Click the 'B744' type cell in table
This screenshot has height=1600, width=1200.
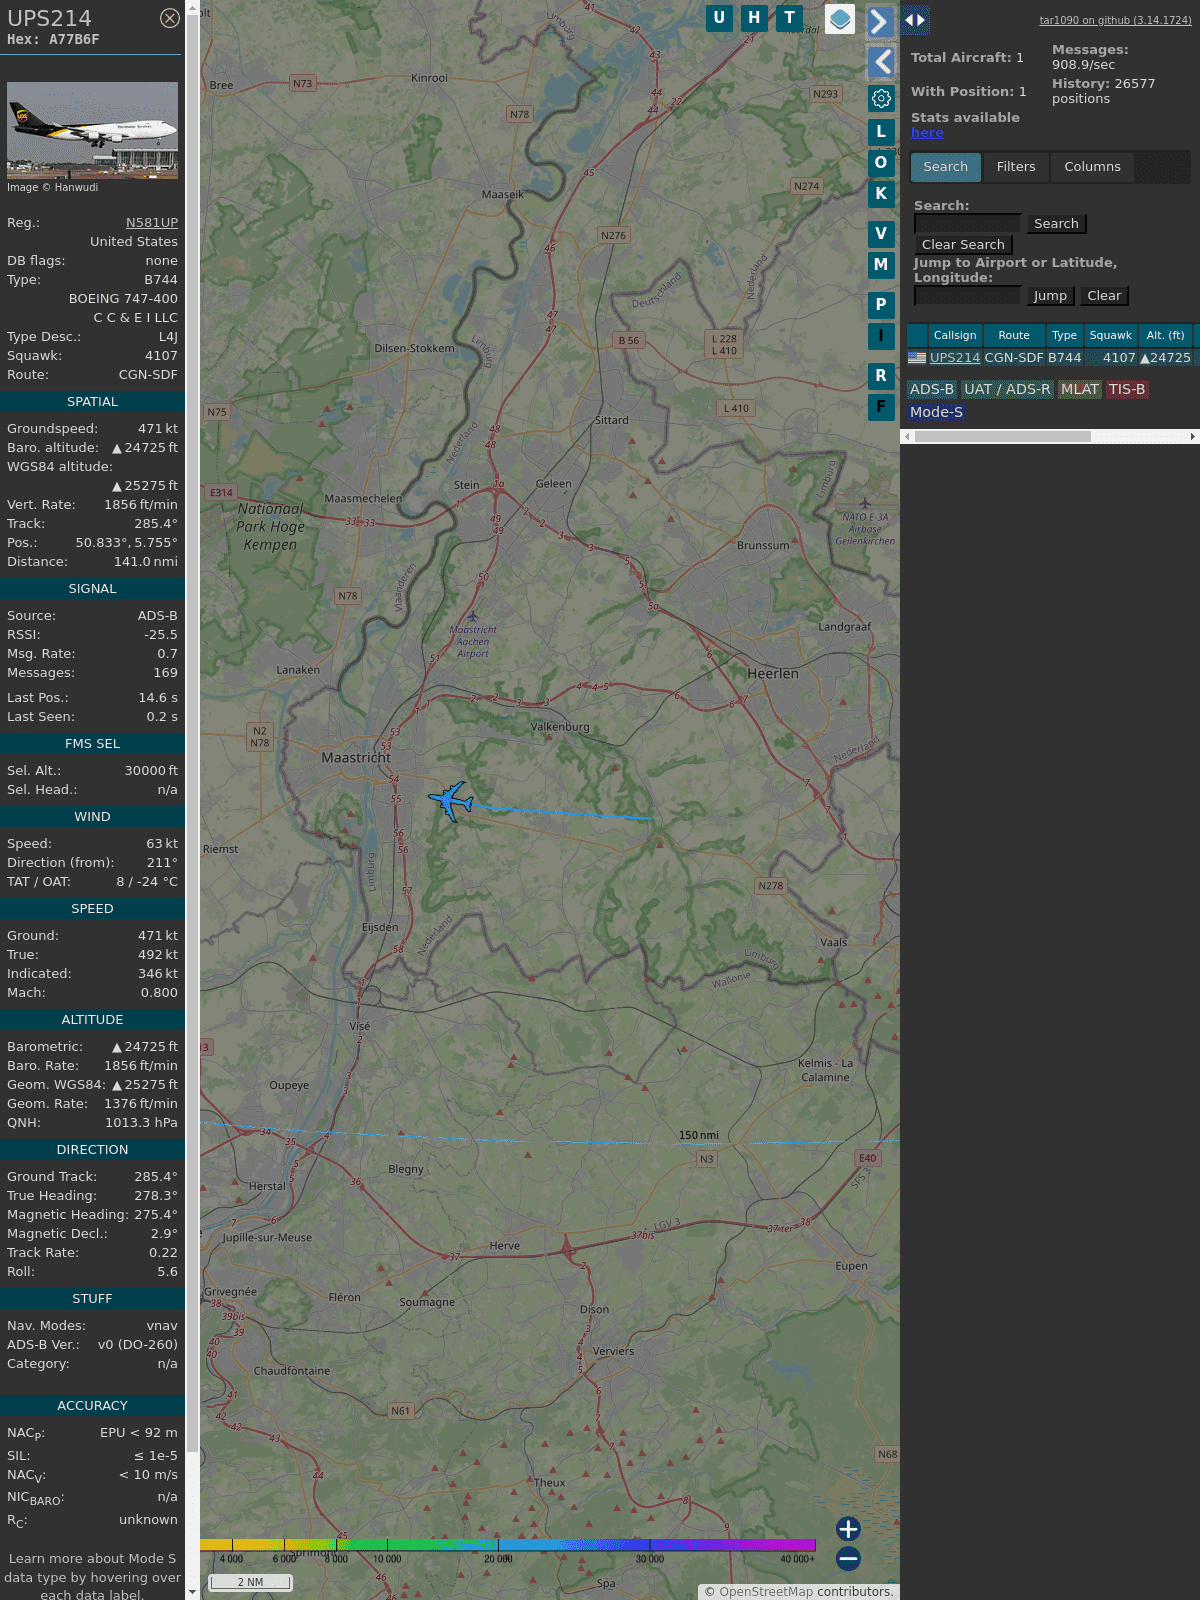click(x=1065, y=357)
